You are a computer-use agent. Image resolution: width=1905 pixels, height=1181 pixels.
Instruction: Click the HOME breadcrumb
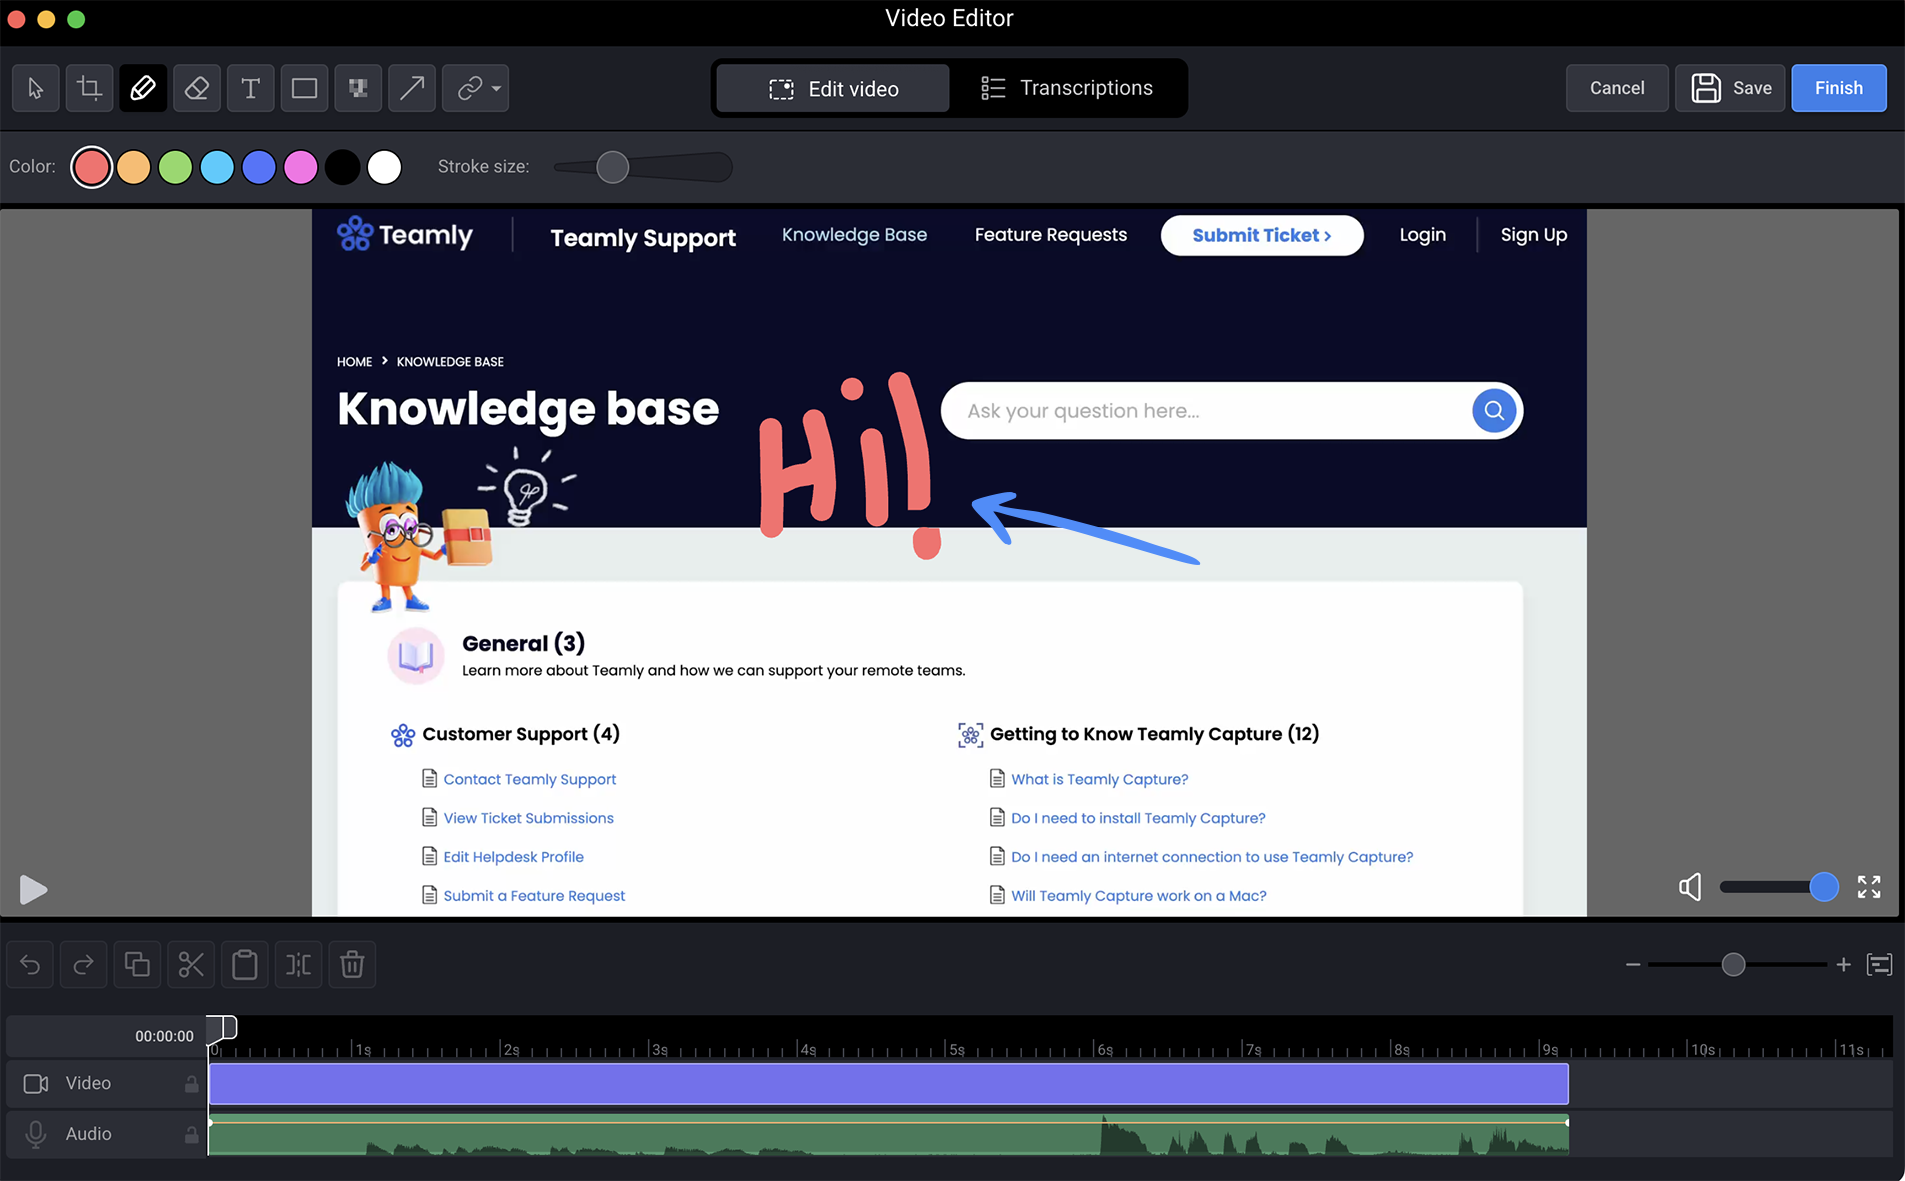tap(354, 362)
